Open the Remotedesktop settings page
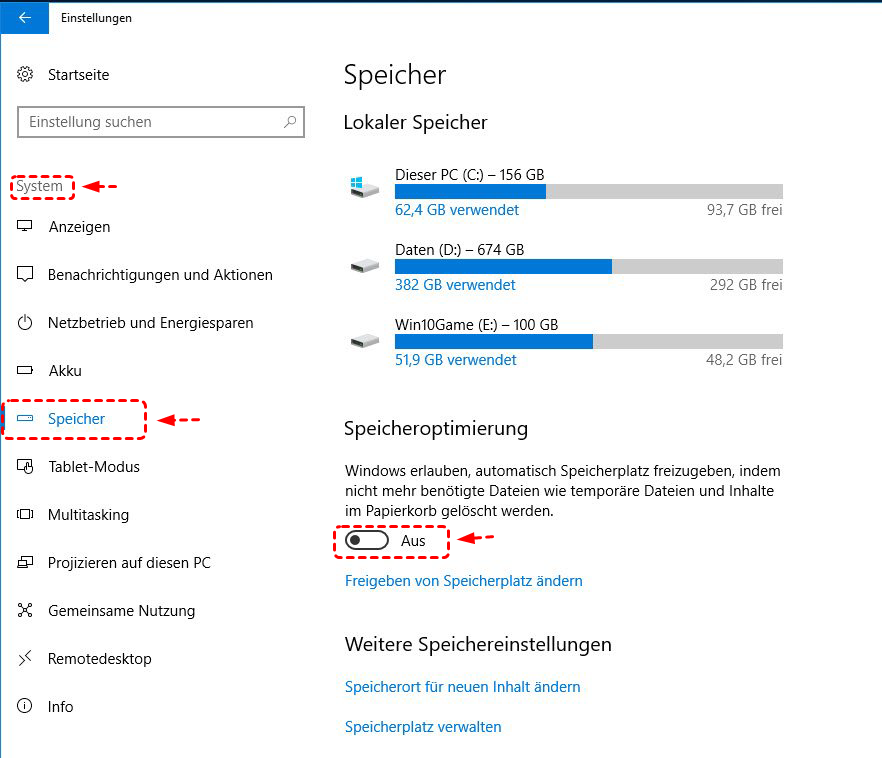 coord(99,659)
